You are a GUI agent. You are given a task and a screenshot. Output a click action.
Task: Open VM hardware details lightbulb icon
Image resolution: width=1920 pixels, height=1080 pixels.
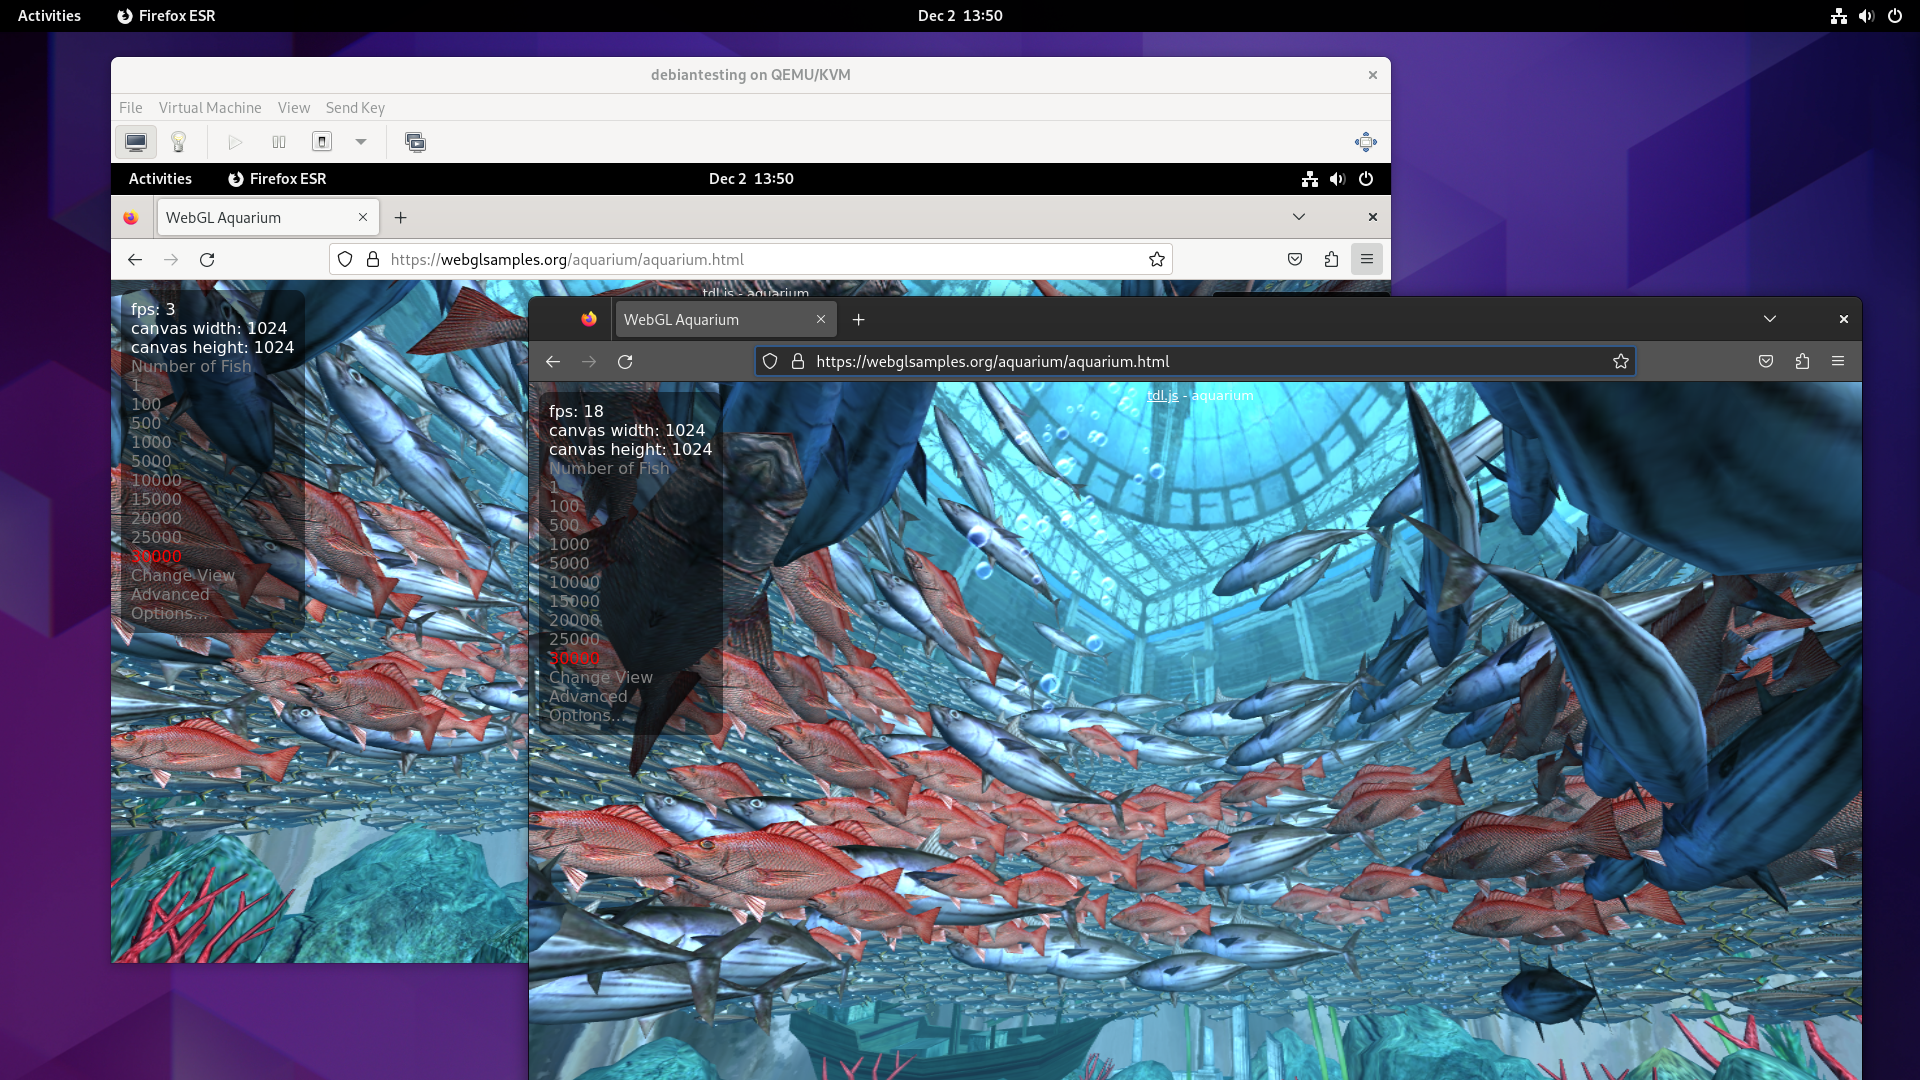(x=179, y=142)
